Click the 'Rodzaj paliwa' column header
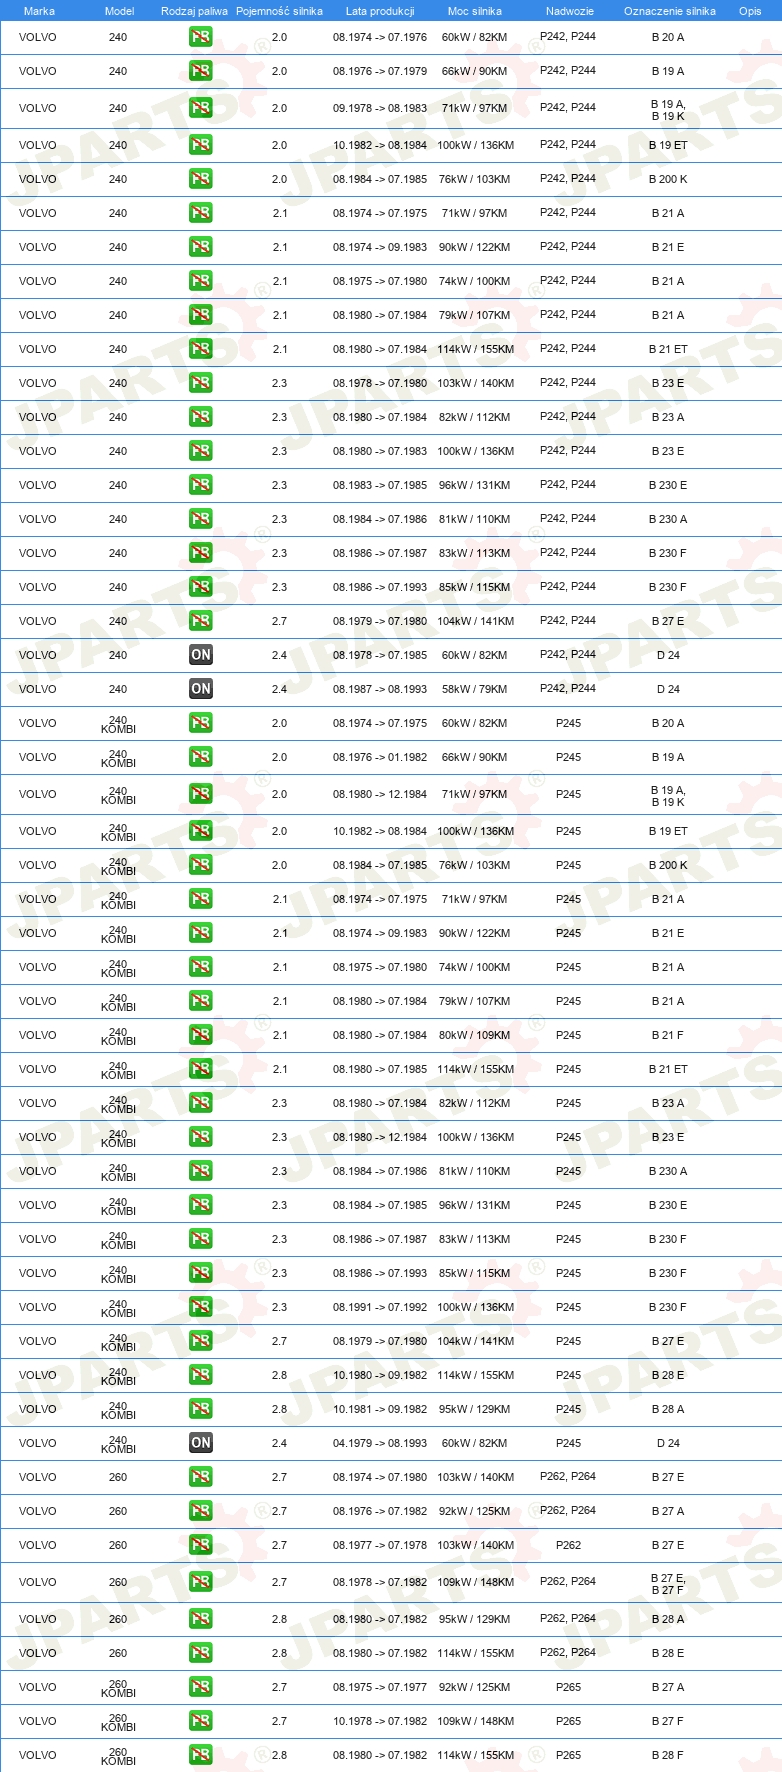Viewport: 782px width, 1772px height. click(x=194, y=11)
